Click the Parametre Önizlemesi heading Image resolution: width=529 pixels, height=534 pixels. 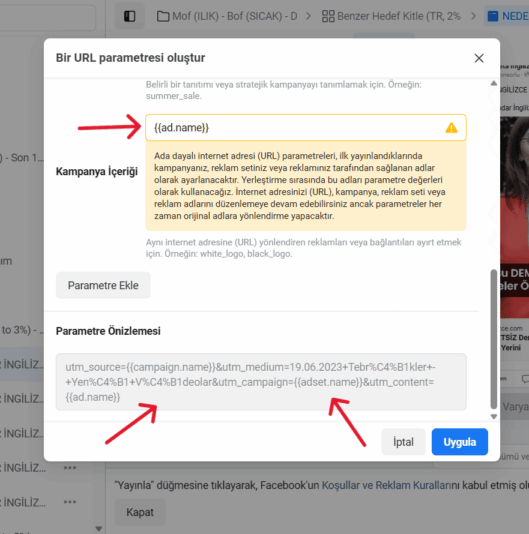(108, 331)
